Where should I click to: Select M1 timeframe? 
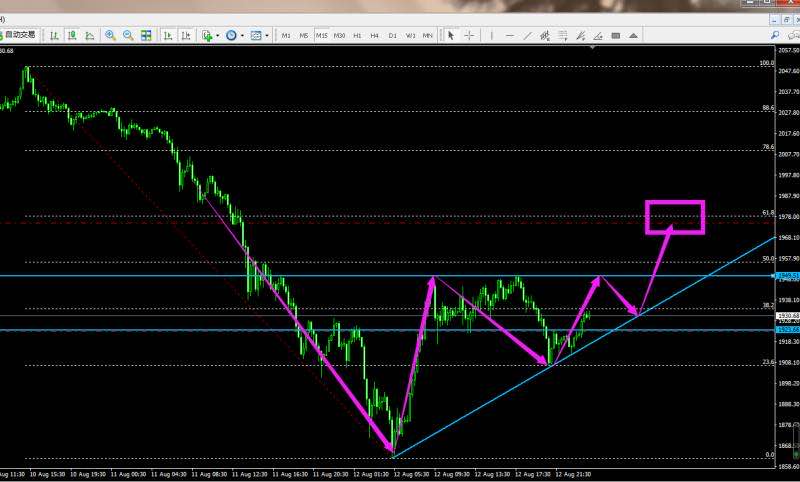pyautogui.click(x=286, y=35)
